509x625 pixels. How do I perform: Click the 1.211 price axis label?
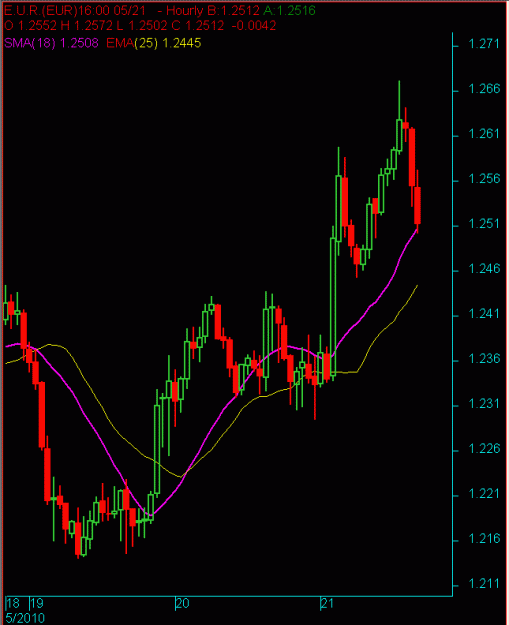tap(484, 584)
